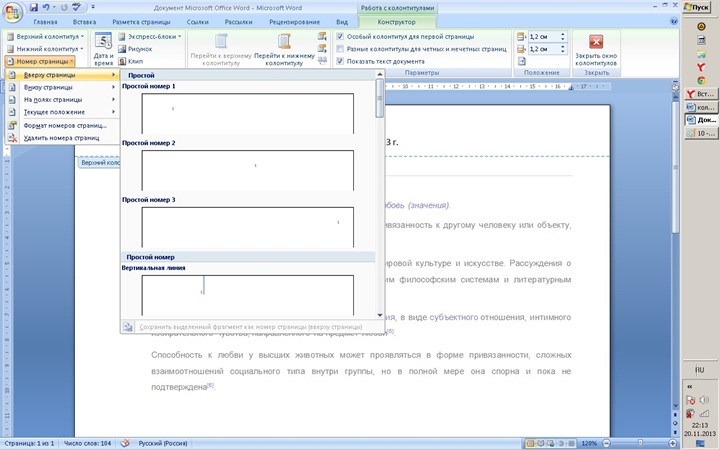Open the Экспресс-блоки dropdown
Screen dimensions: 720x450
(x=150, y=36)
